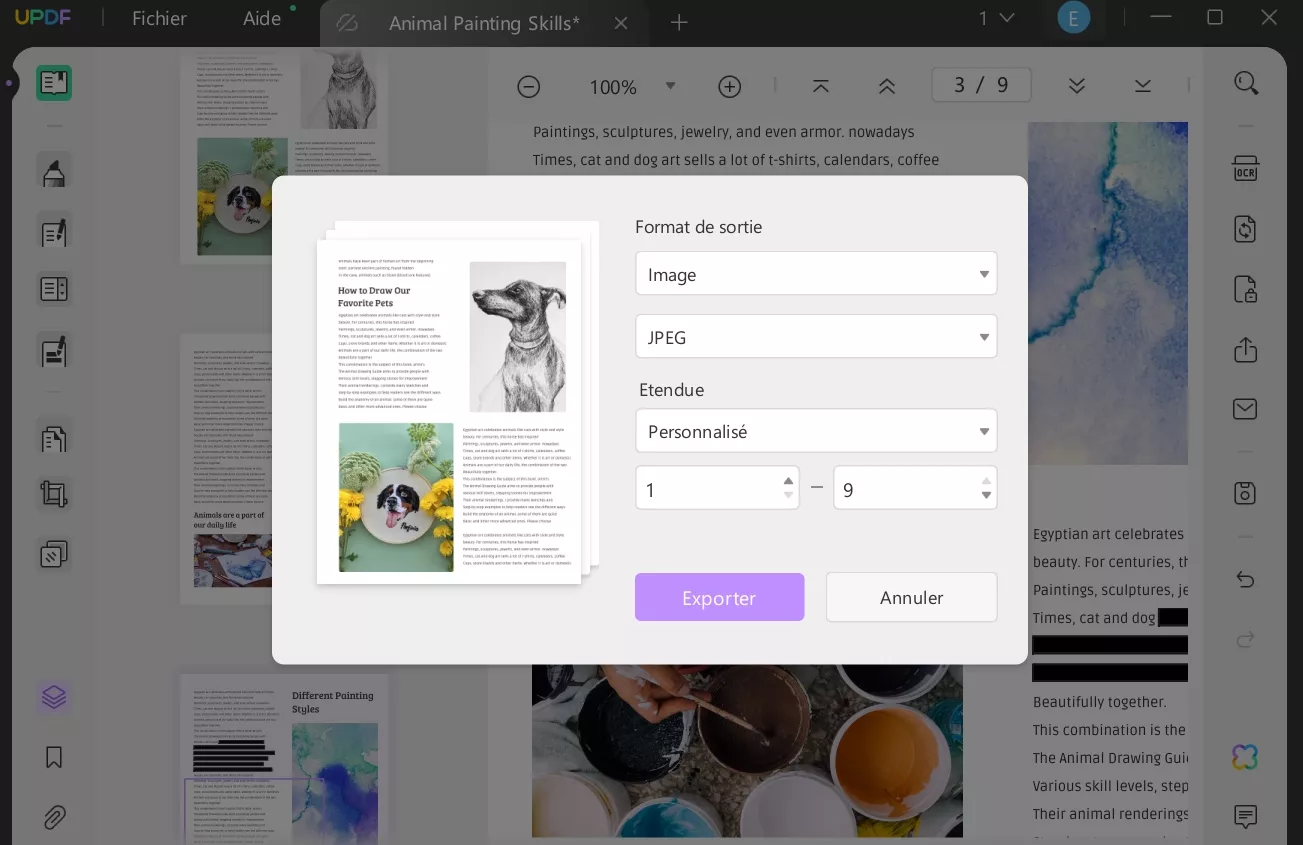Open the window count dropdown in title bar
This screenshot has width=1303, height=845.
pyautogui.click(x=996, y=18)
